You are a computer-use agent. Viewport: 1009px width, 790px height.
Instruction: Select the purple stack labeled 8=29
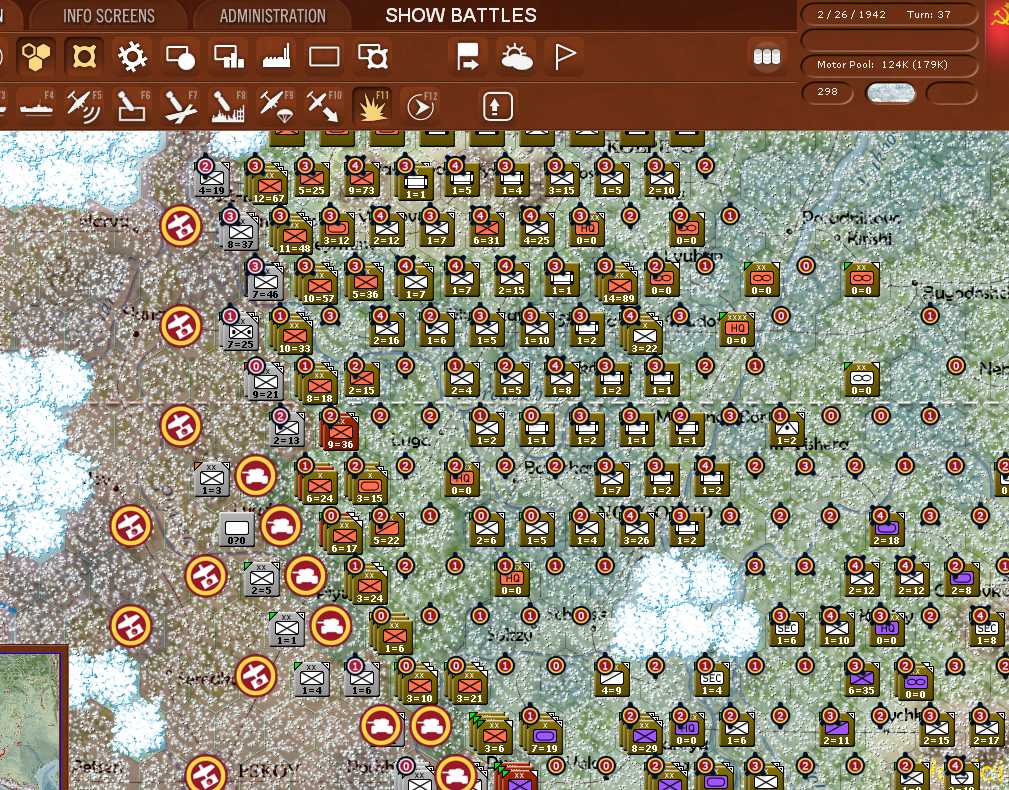[x=643, y=735]
